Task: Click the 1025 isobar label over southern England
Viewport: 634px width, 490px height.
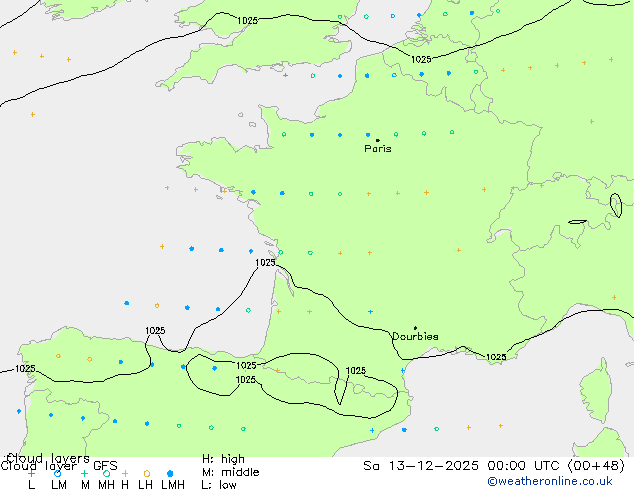Action: (247, 21)
